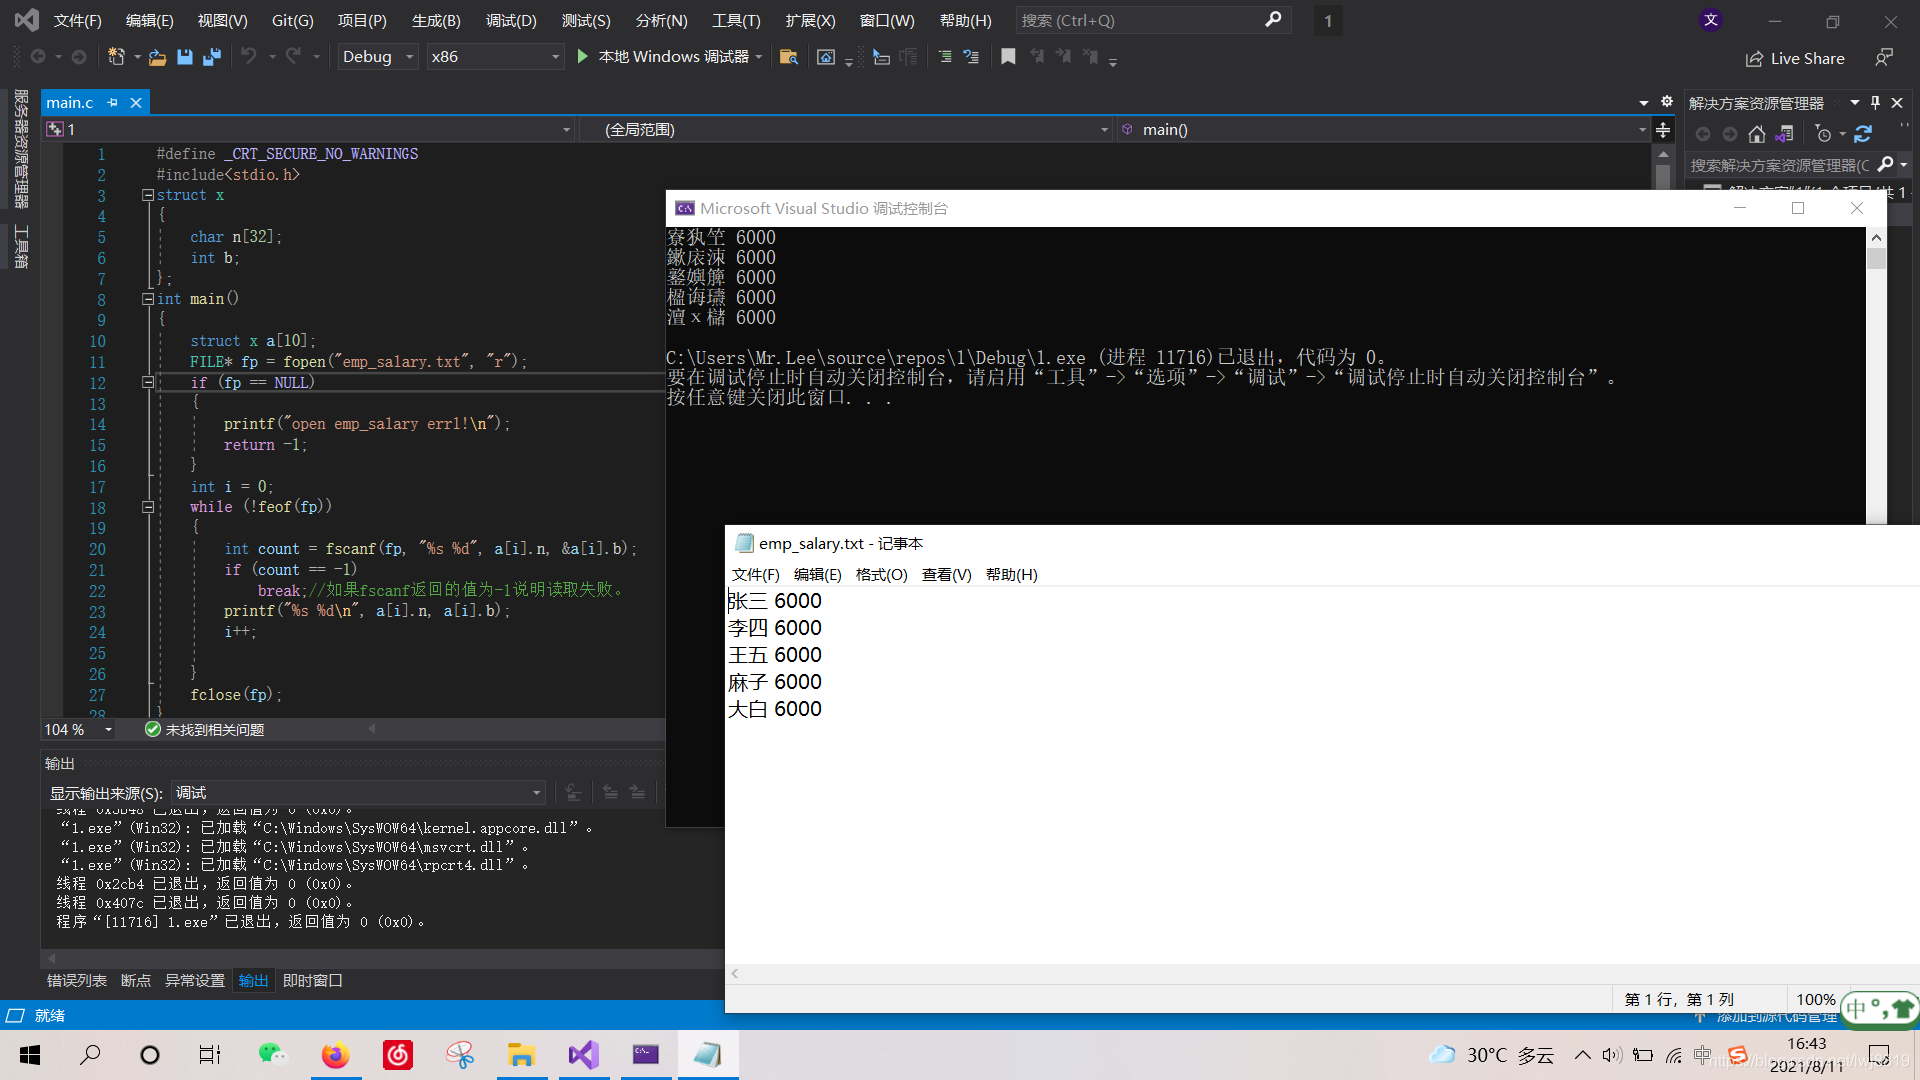This screenshot has height=1080, width=1920.
Task: Click the new project icon in toolbar
Action: pyautogui.click(x=116, y=57)
